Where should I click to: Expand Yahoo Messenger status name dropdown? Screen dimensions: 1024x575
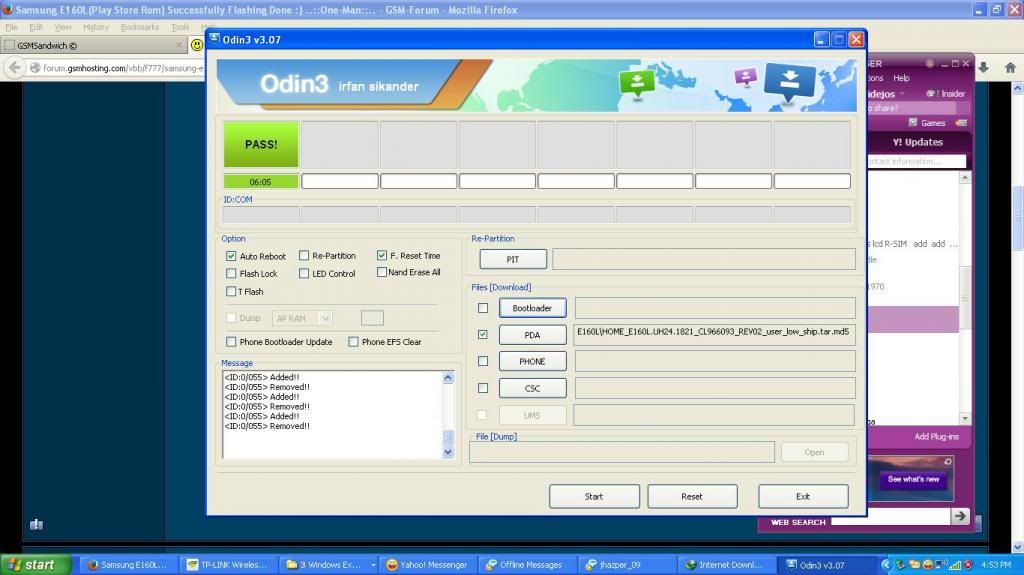(x=901, y=94)
